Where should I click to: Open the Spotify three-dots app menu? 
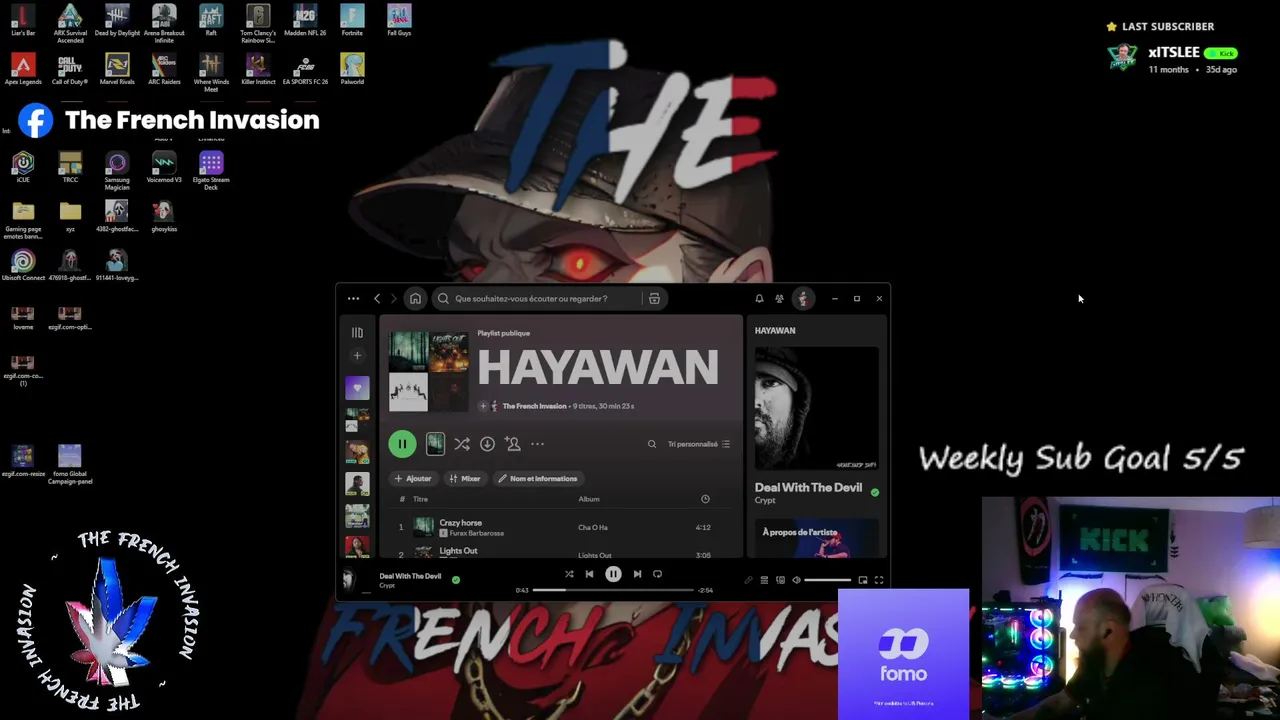(353, 298)
